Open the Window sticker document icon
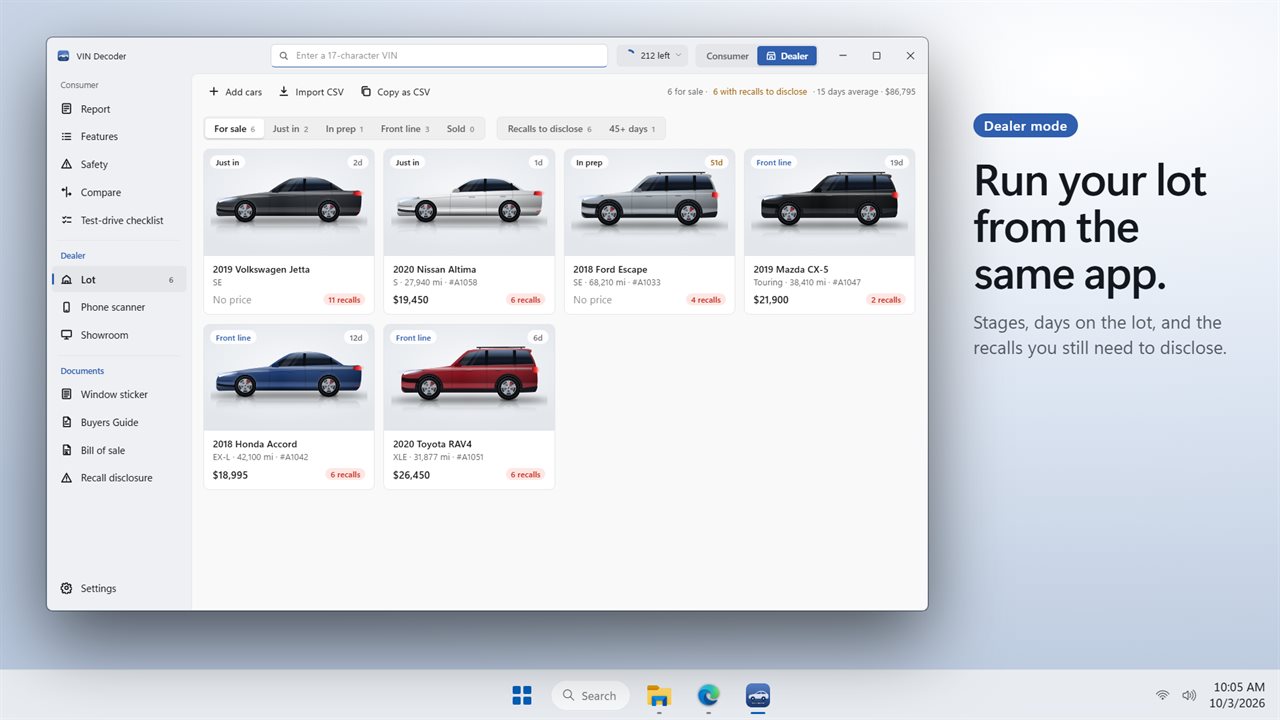Viewport: 1280px width, 720px height. (x=67, y=394)
